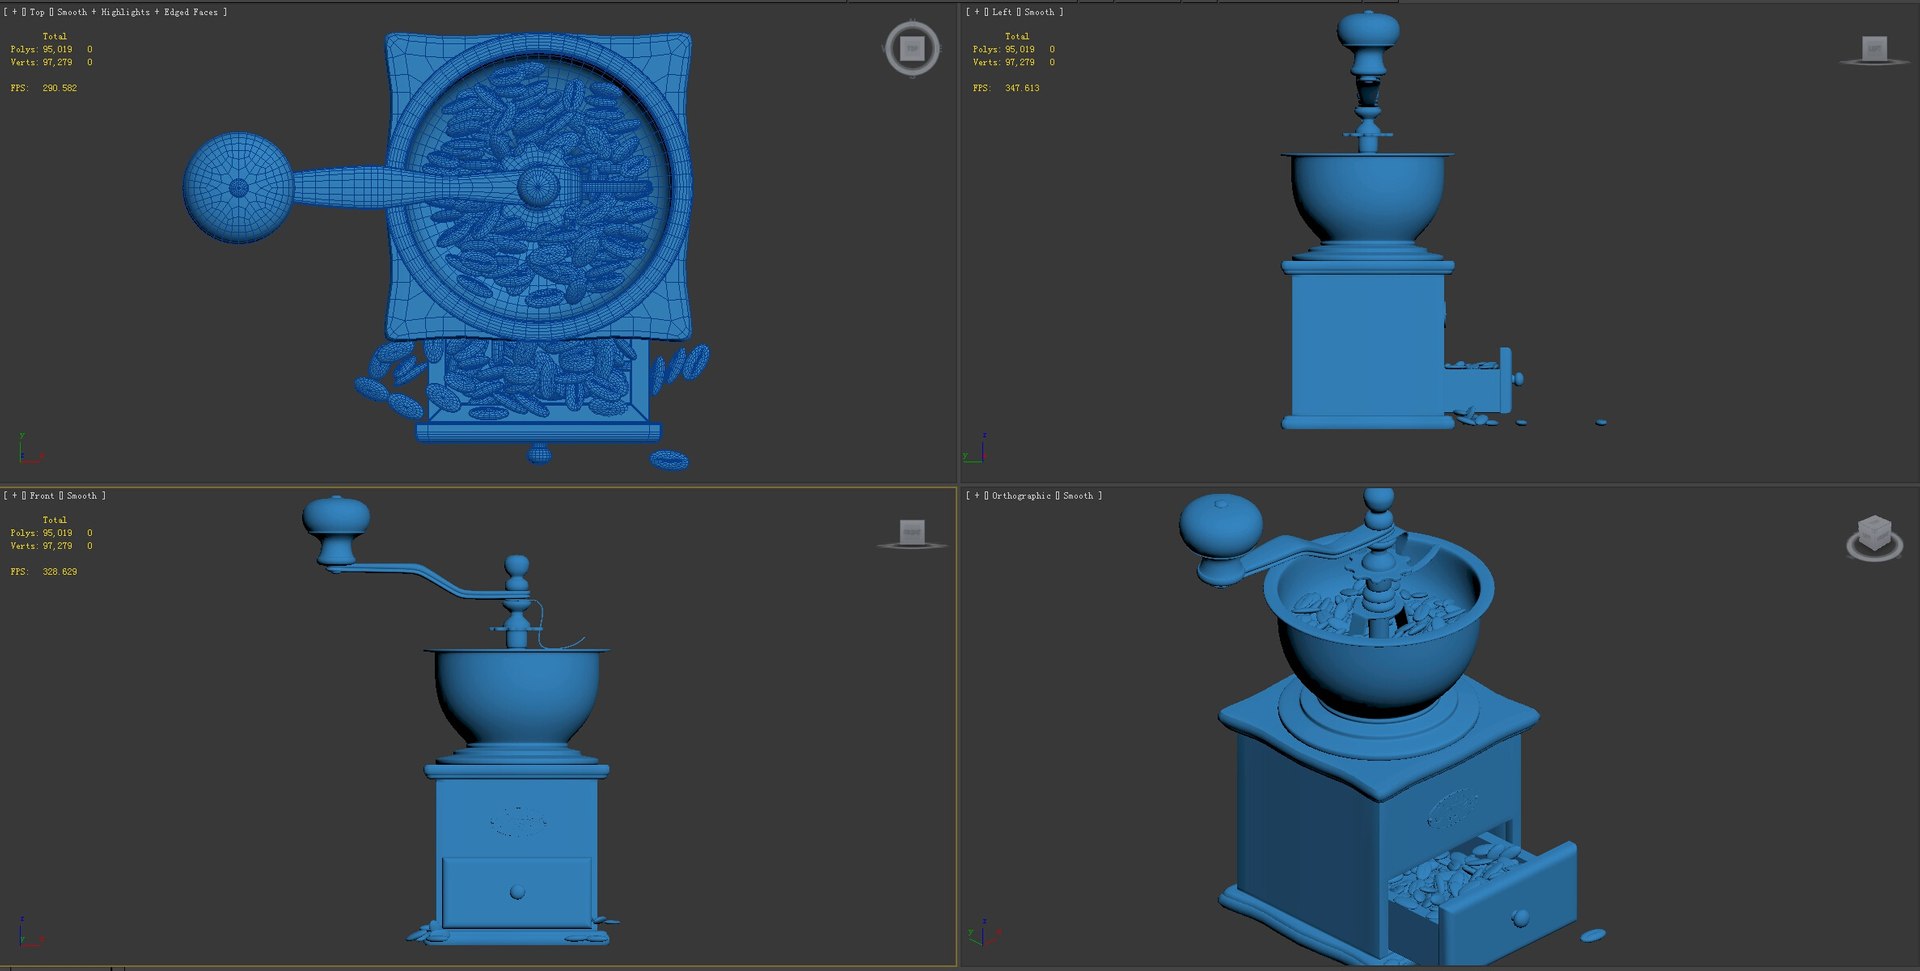Click 'FPS: 347.613' statistic in Left viewport
Image resolution: width=1920 pixels, height=971 pixels.
click(1006, 88)
